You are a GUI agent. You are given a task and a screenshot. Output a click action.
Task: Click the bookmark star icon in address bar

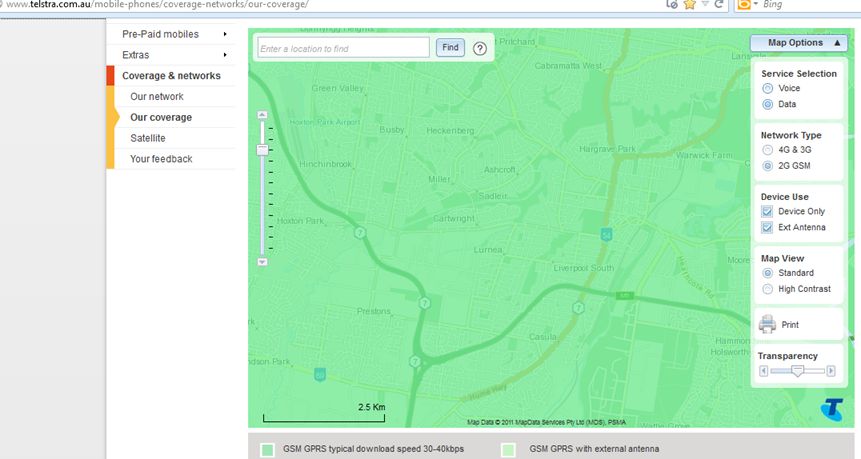pos(690,4)
